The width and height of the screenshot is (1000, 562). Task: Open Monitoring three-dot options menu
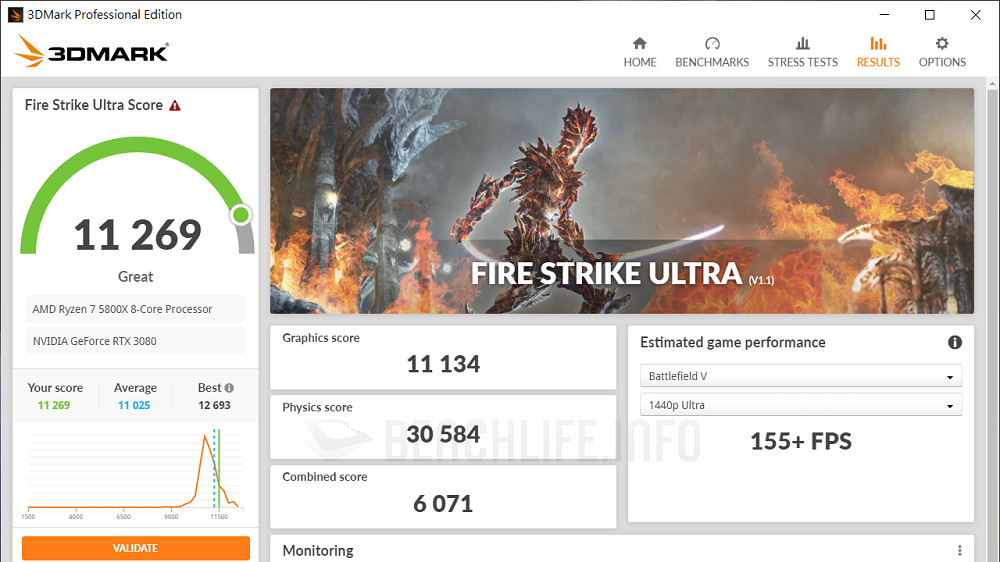959,550
